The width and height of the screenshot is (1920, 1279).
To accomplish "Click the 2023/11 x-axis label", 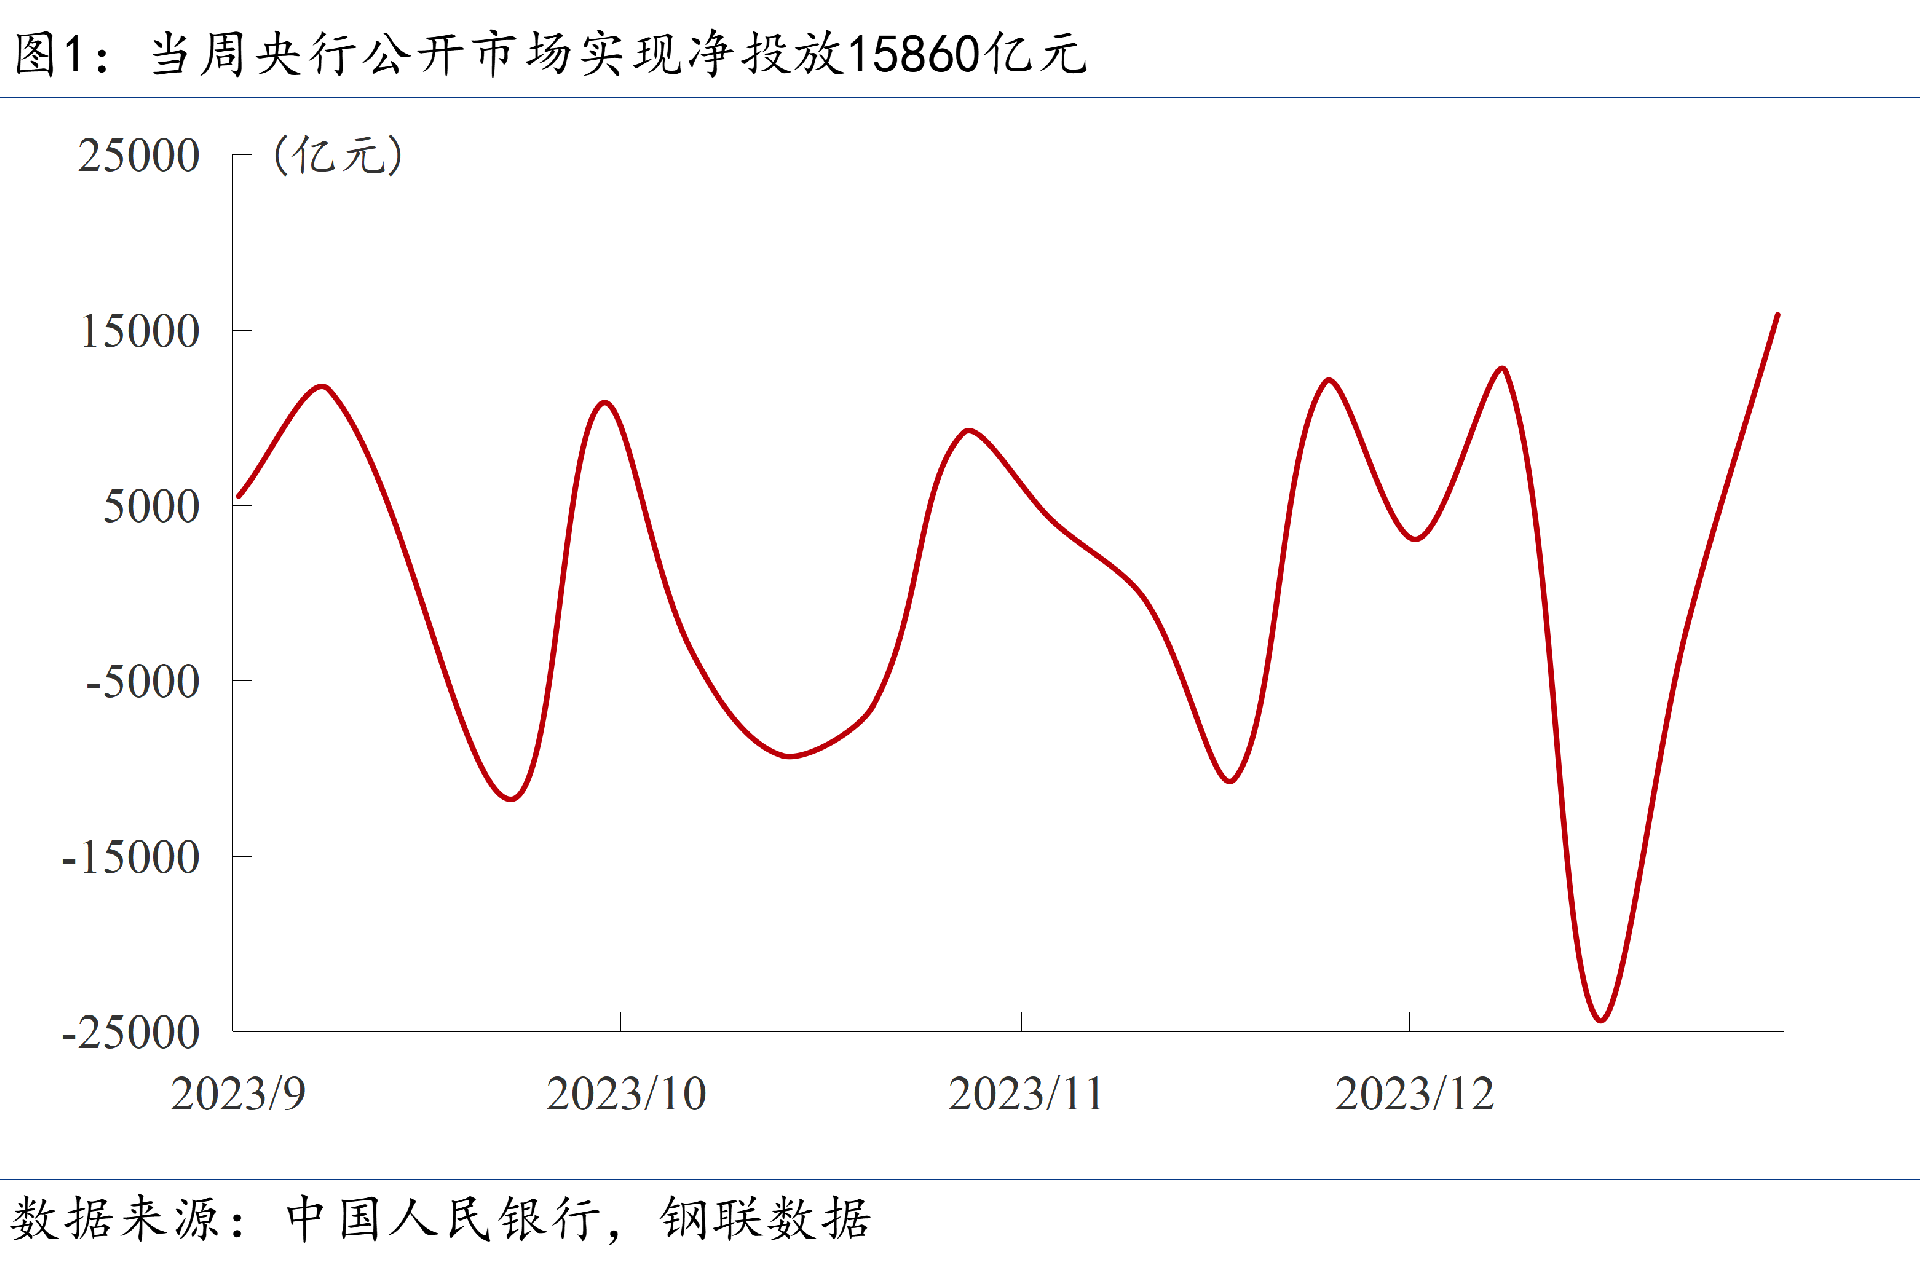I will [1025, 1094].
